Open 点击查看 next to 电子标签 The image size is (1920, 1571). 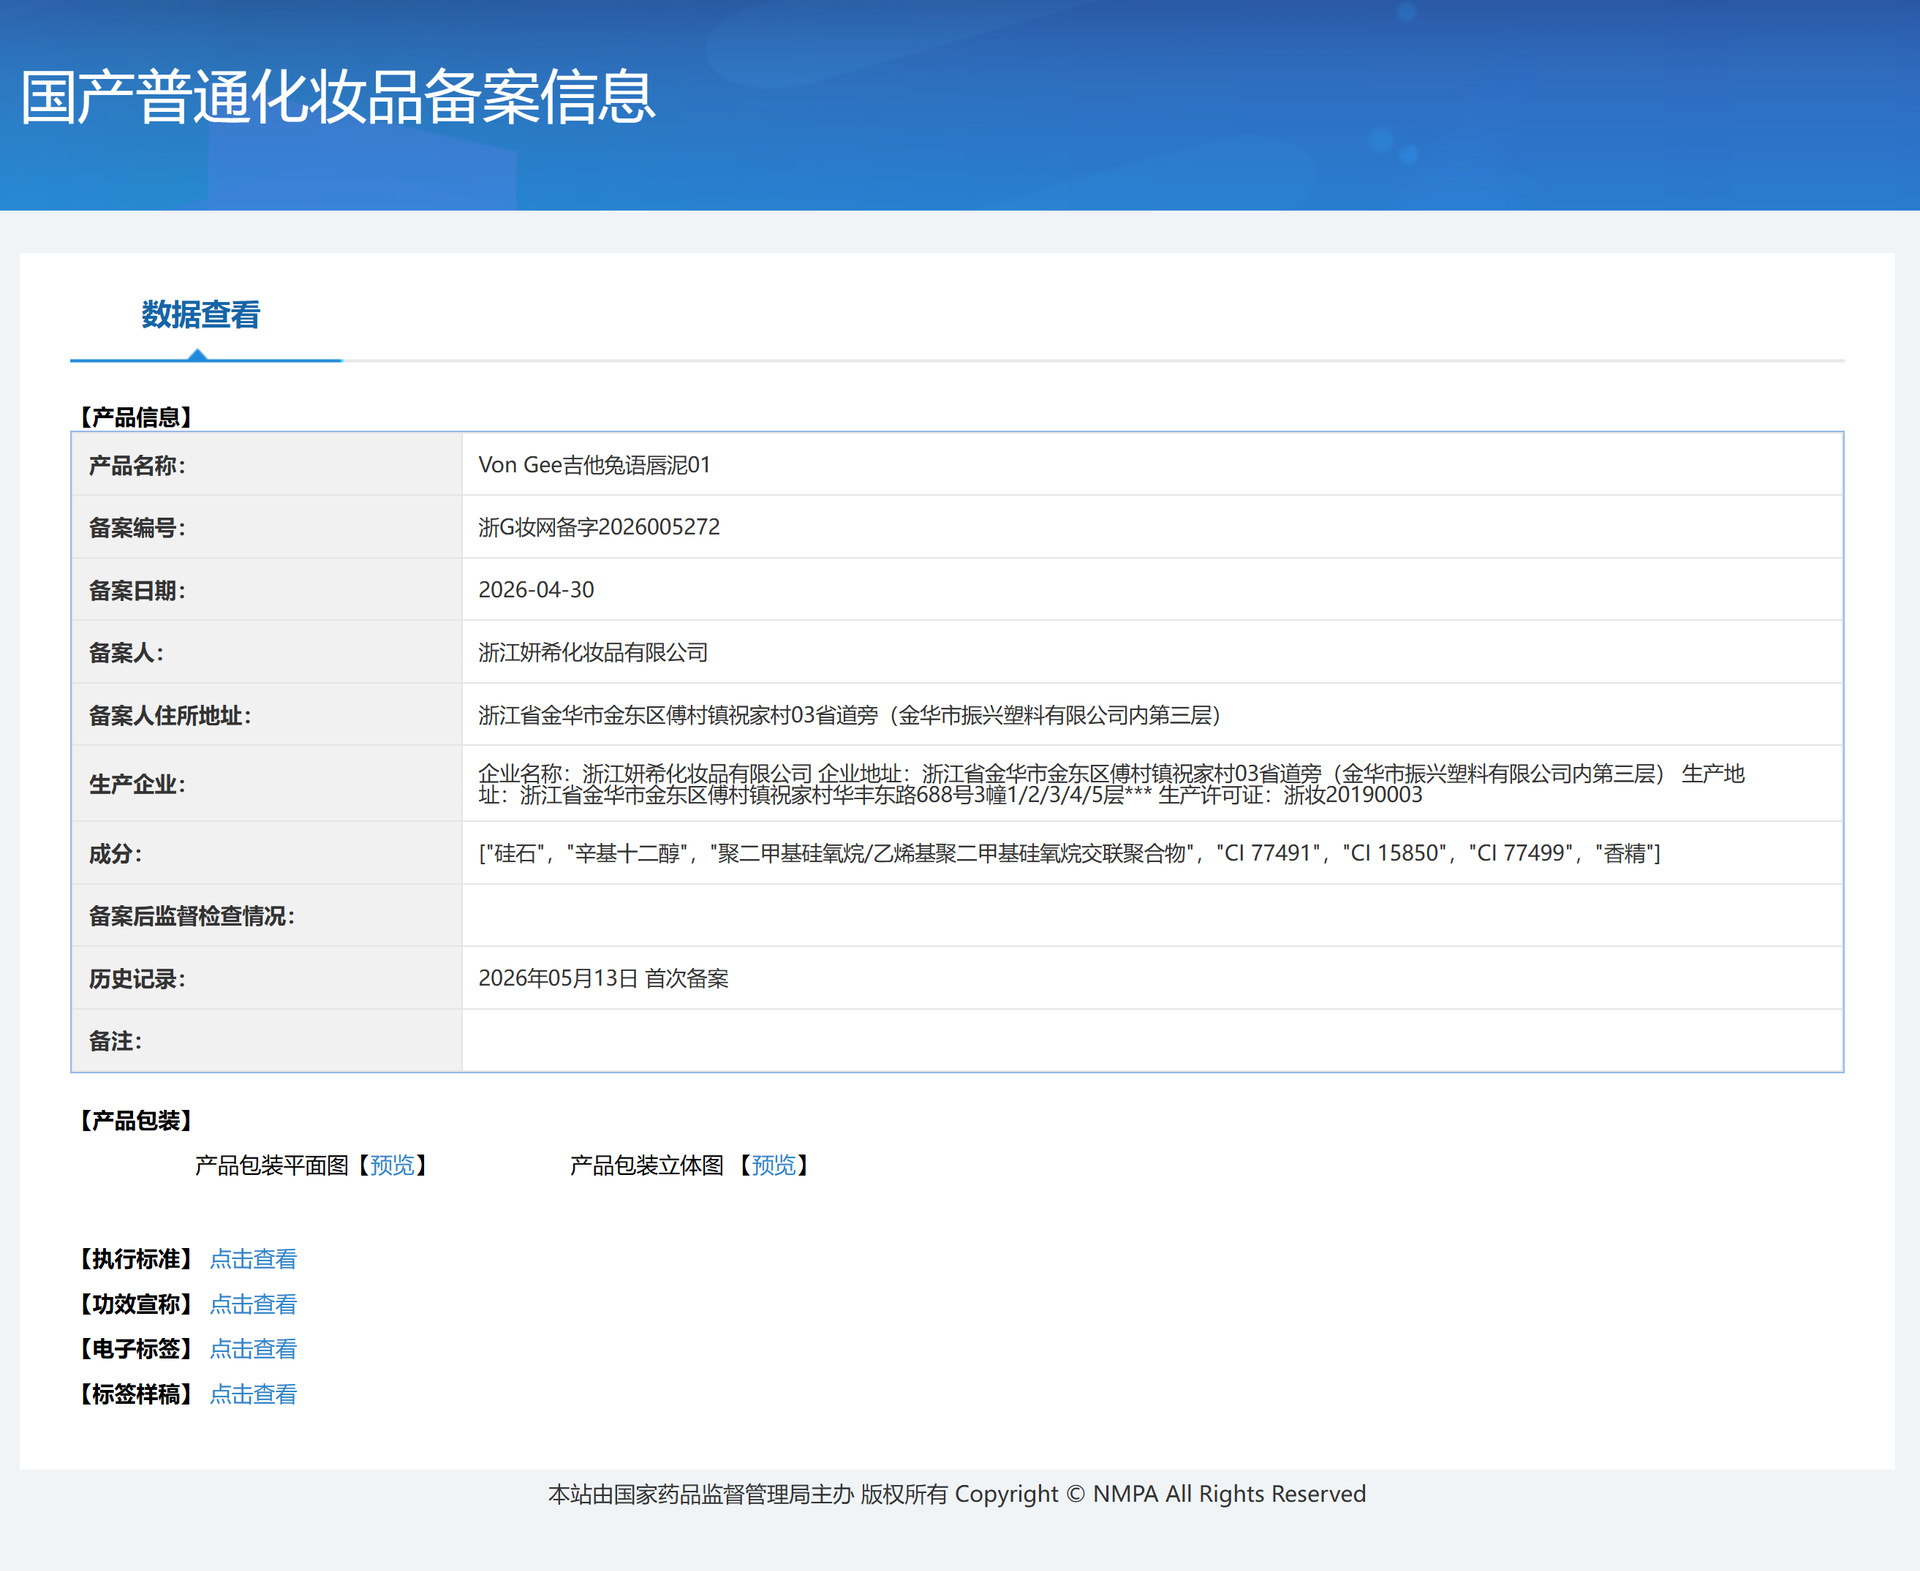tap(254, 1349)
